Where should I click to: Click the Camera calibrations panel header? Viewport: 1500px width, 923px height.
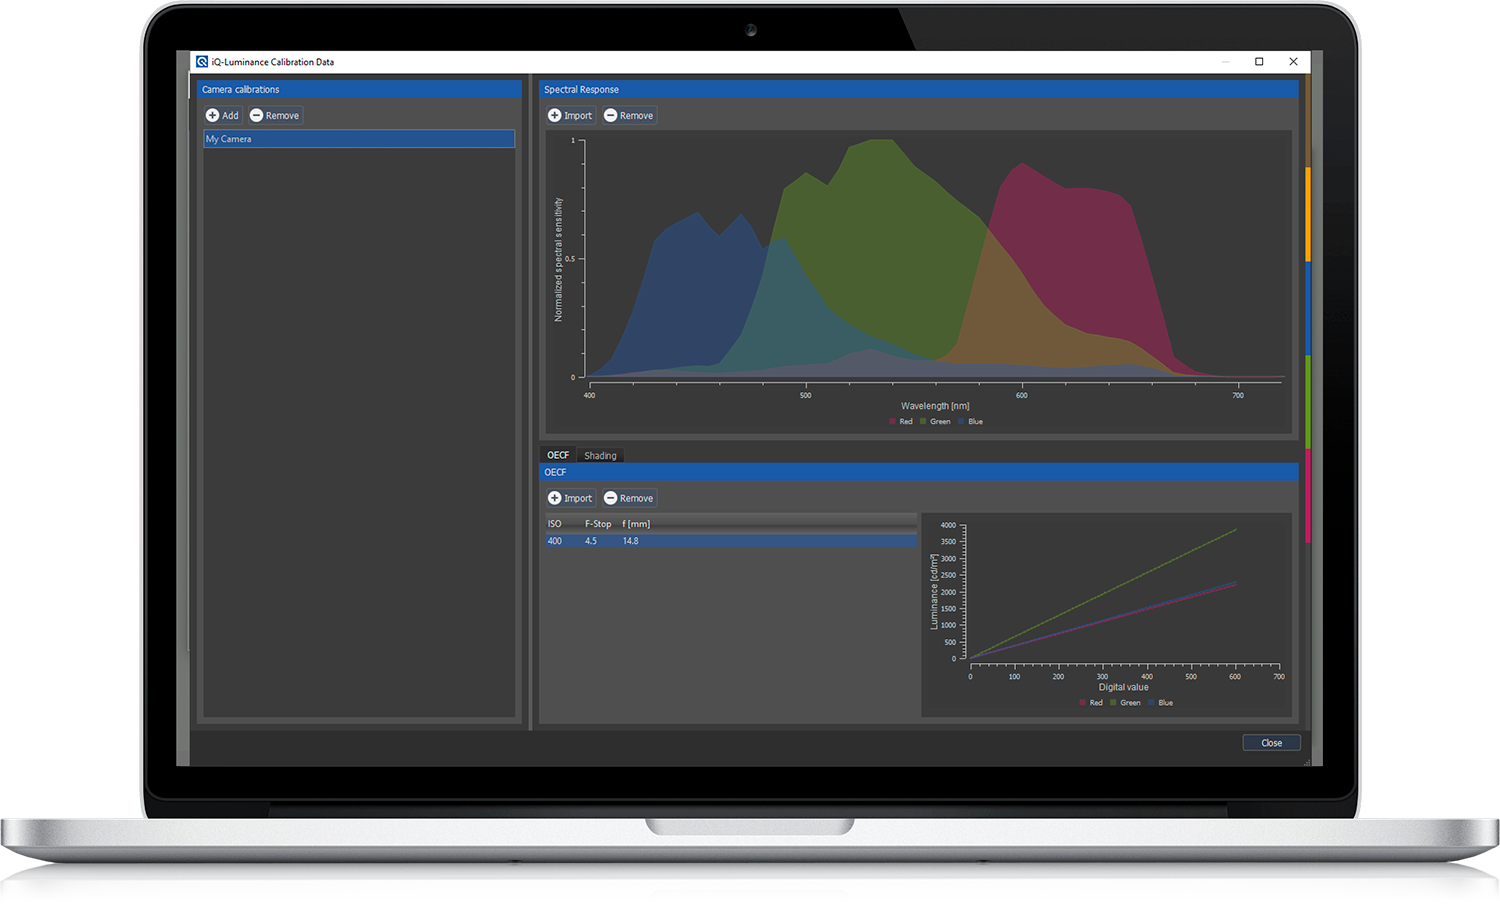pos(359,89)
